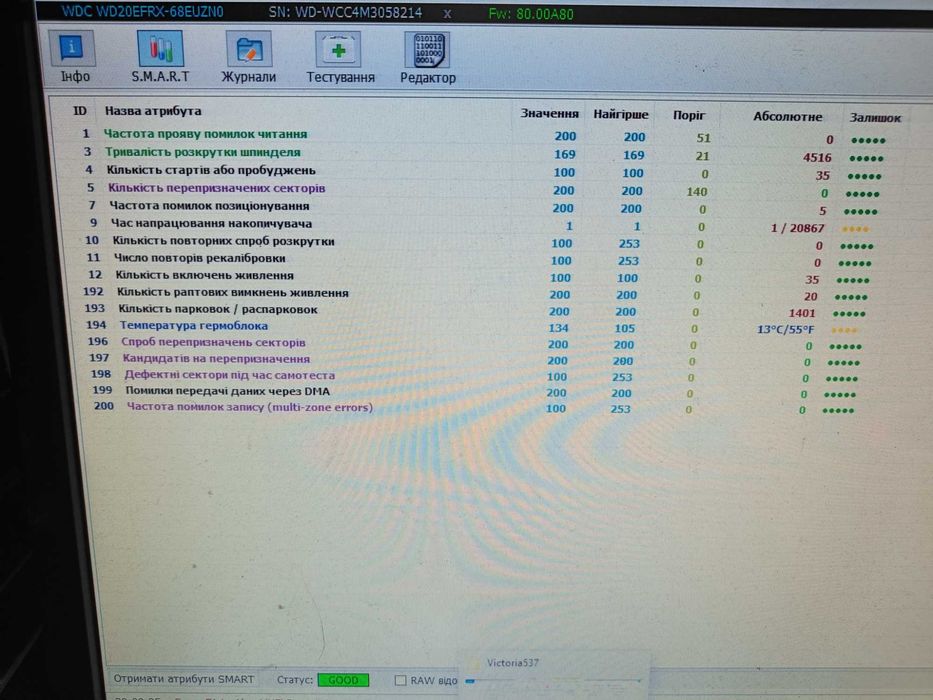Enable the RAW checkbox

(400, 680)
